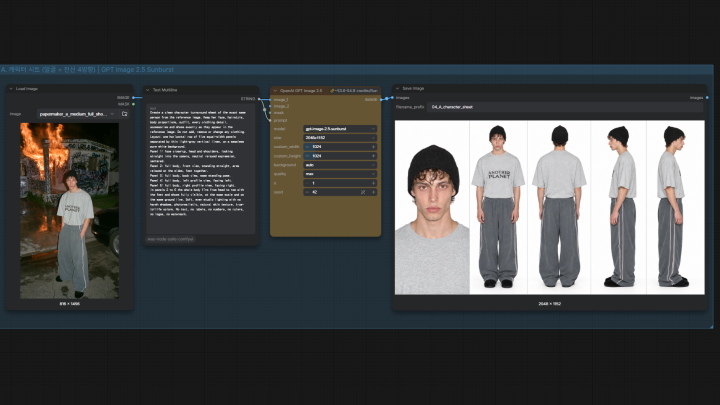Increase the n value

click(373, 183)
